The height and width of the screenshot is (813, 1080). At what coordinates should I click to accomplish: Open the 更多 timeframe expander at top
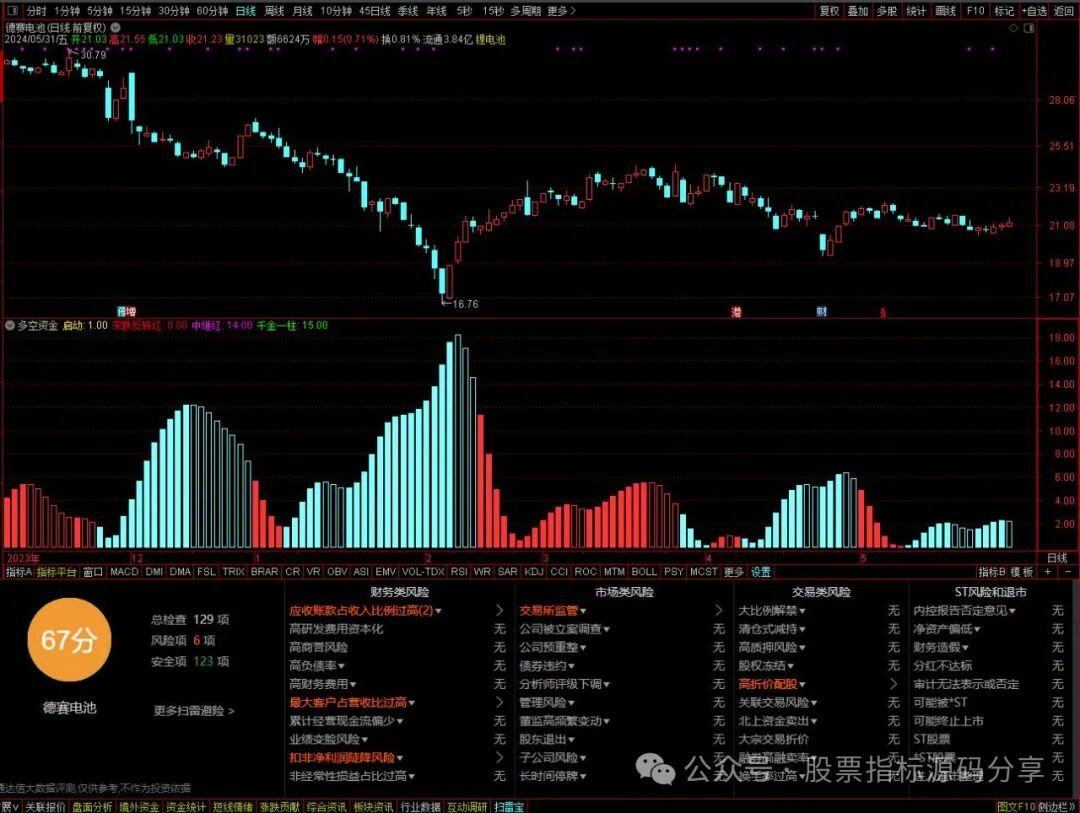561,11
